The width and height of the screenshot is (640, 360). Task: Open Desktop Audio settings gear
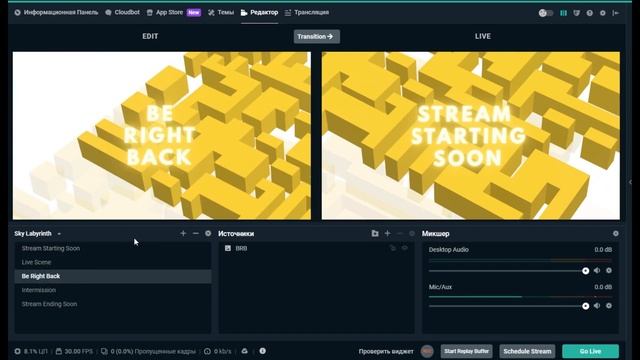click(609, 270)
